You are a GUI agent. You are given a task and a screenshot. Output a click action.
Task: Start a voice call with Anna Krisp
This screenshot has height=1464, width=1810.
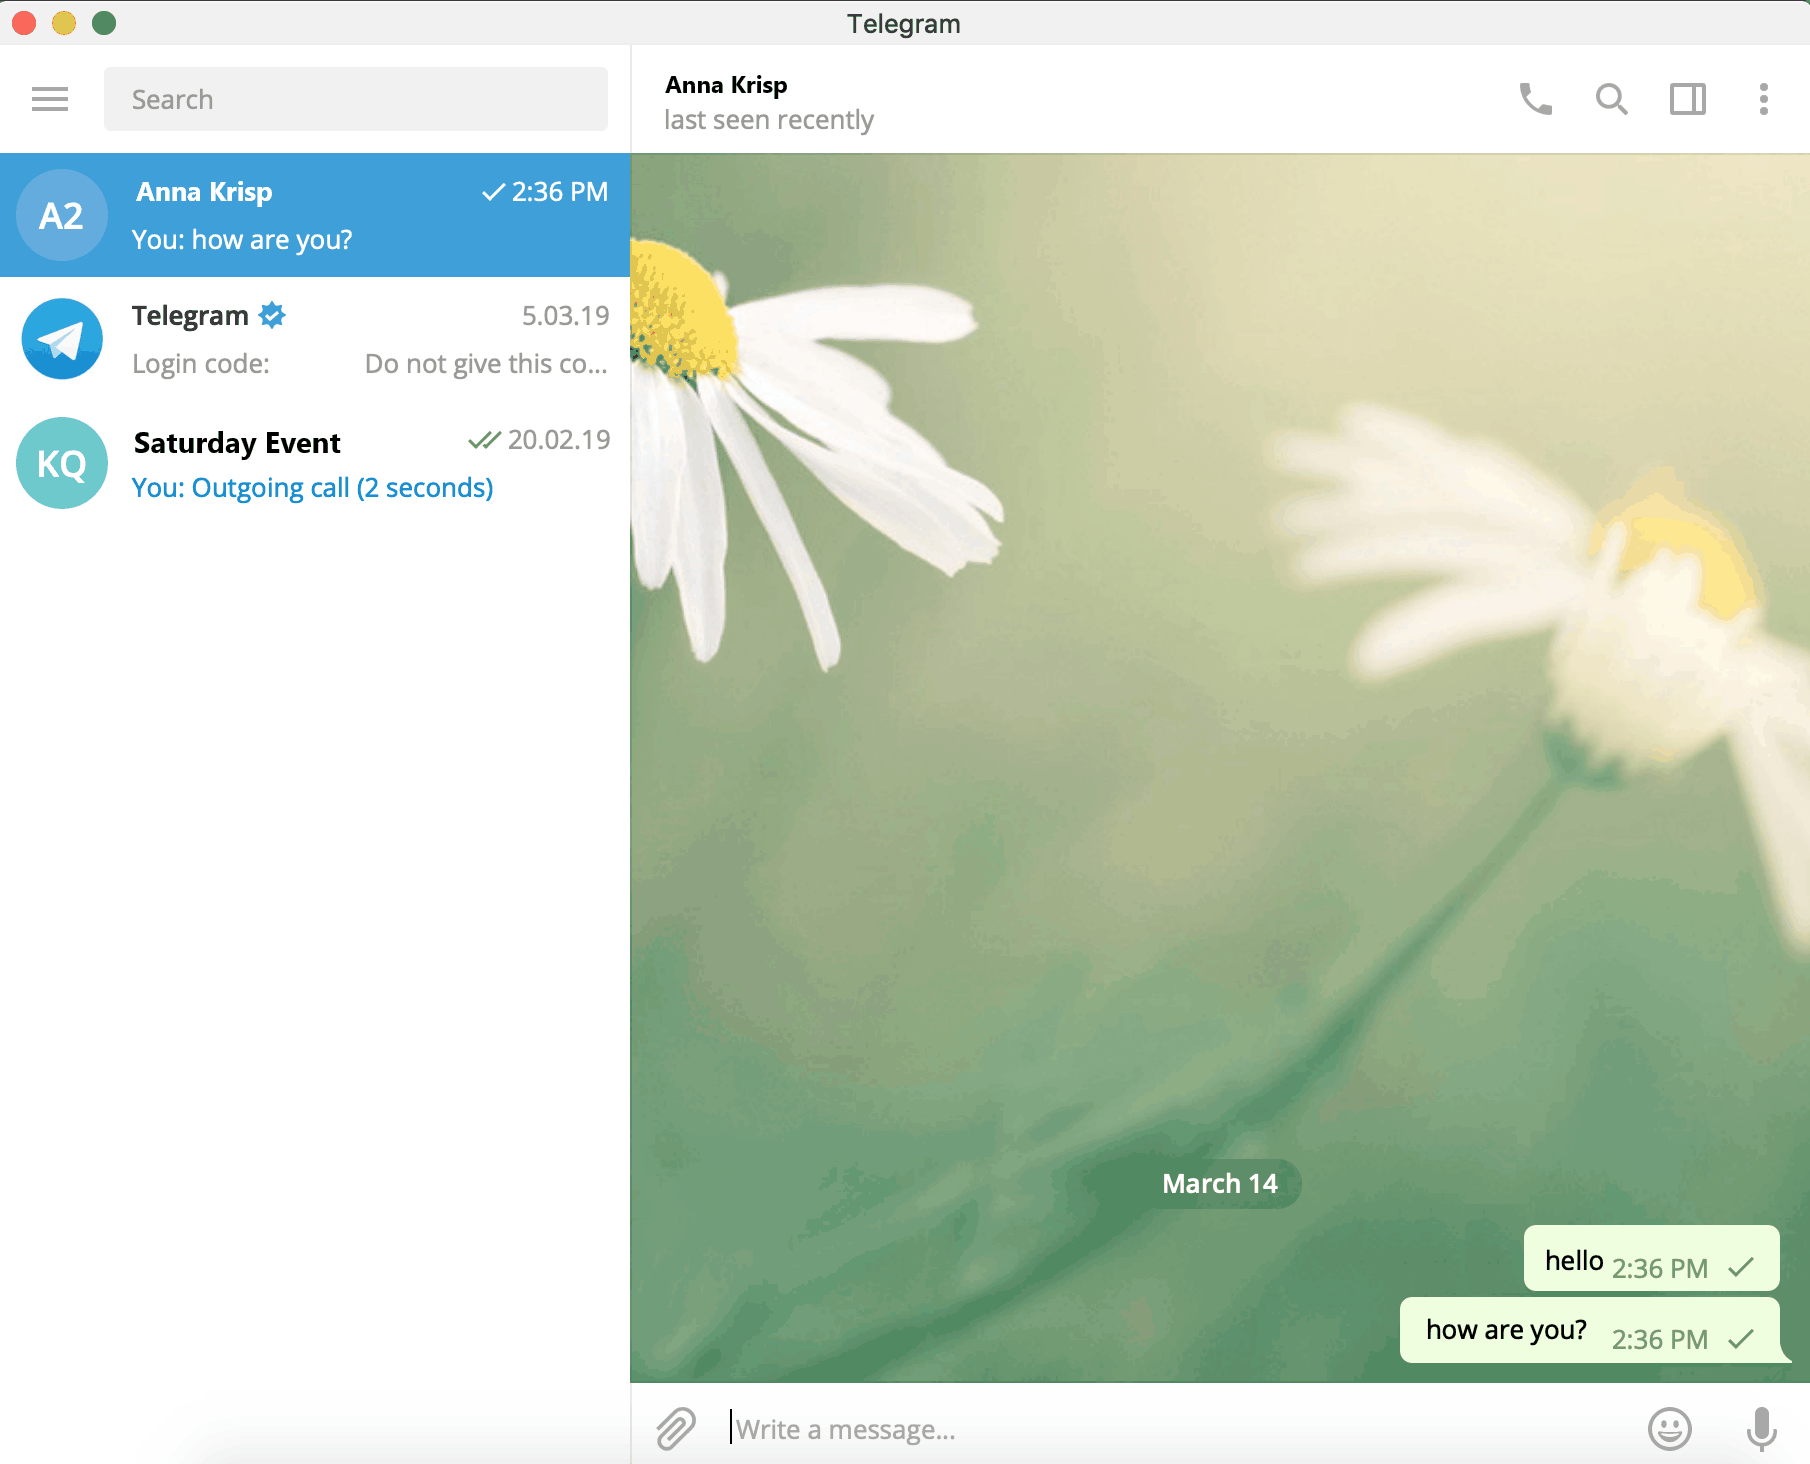pos(1535,99)
